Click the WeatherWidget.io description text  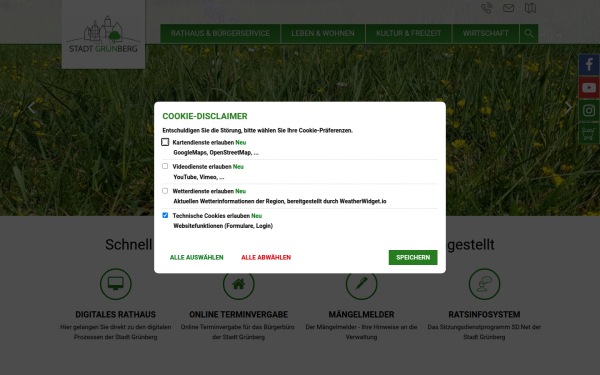(280, 201)
